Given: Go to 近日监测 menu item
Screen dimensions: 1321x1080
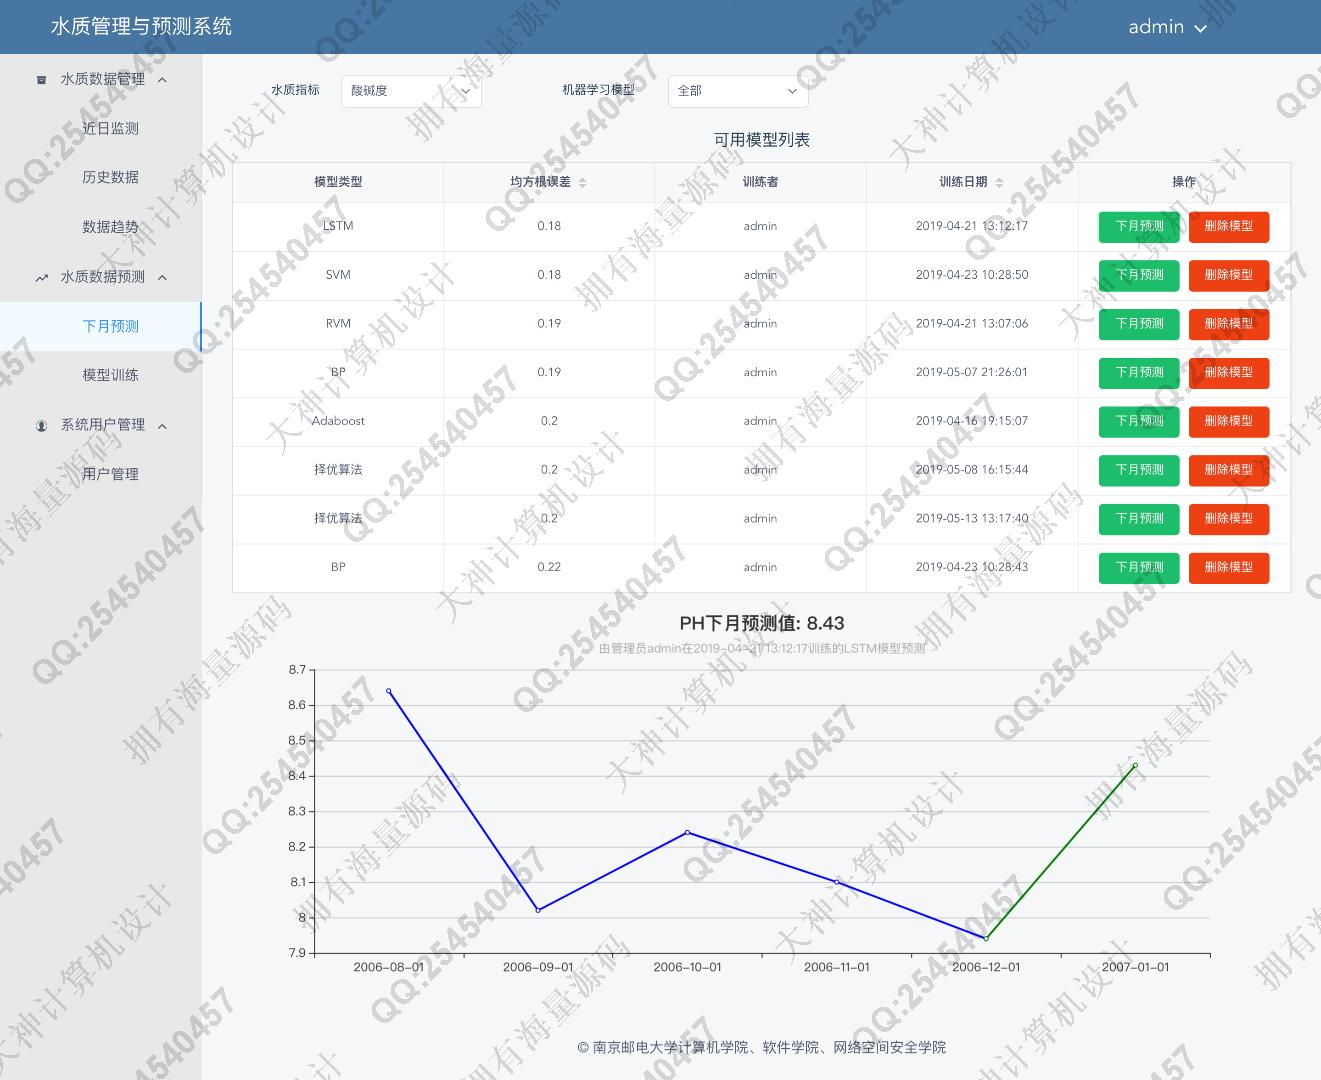Looking at the screenshot, I should coord(110,129).
